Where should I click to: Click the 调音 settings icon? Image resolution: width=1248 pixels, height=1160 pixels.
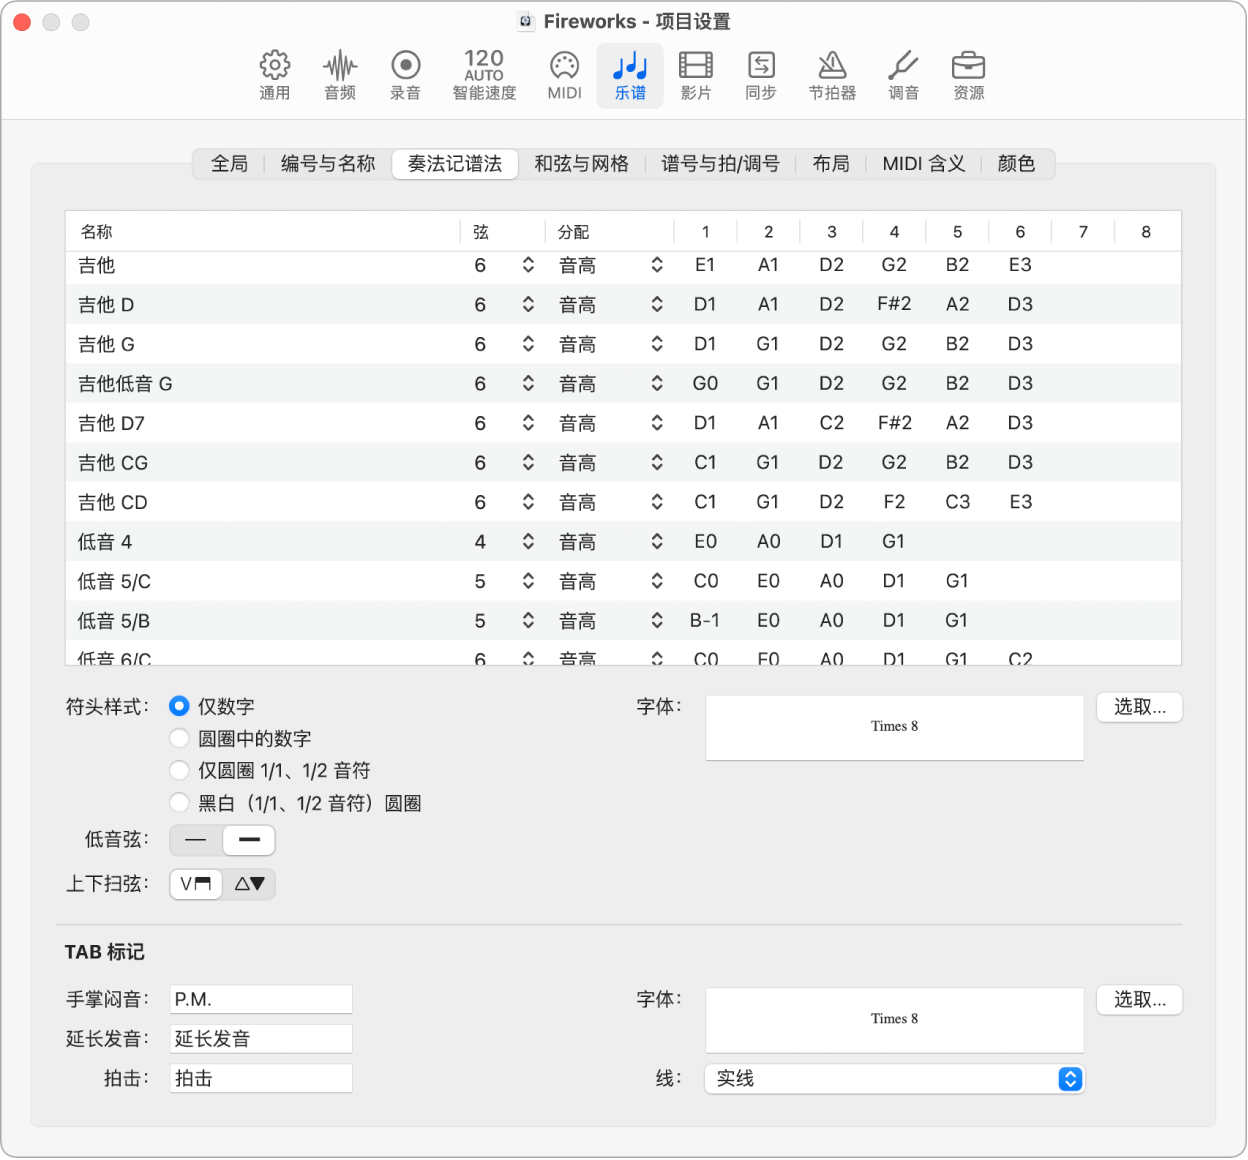[902, 75]
